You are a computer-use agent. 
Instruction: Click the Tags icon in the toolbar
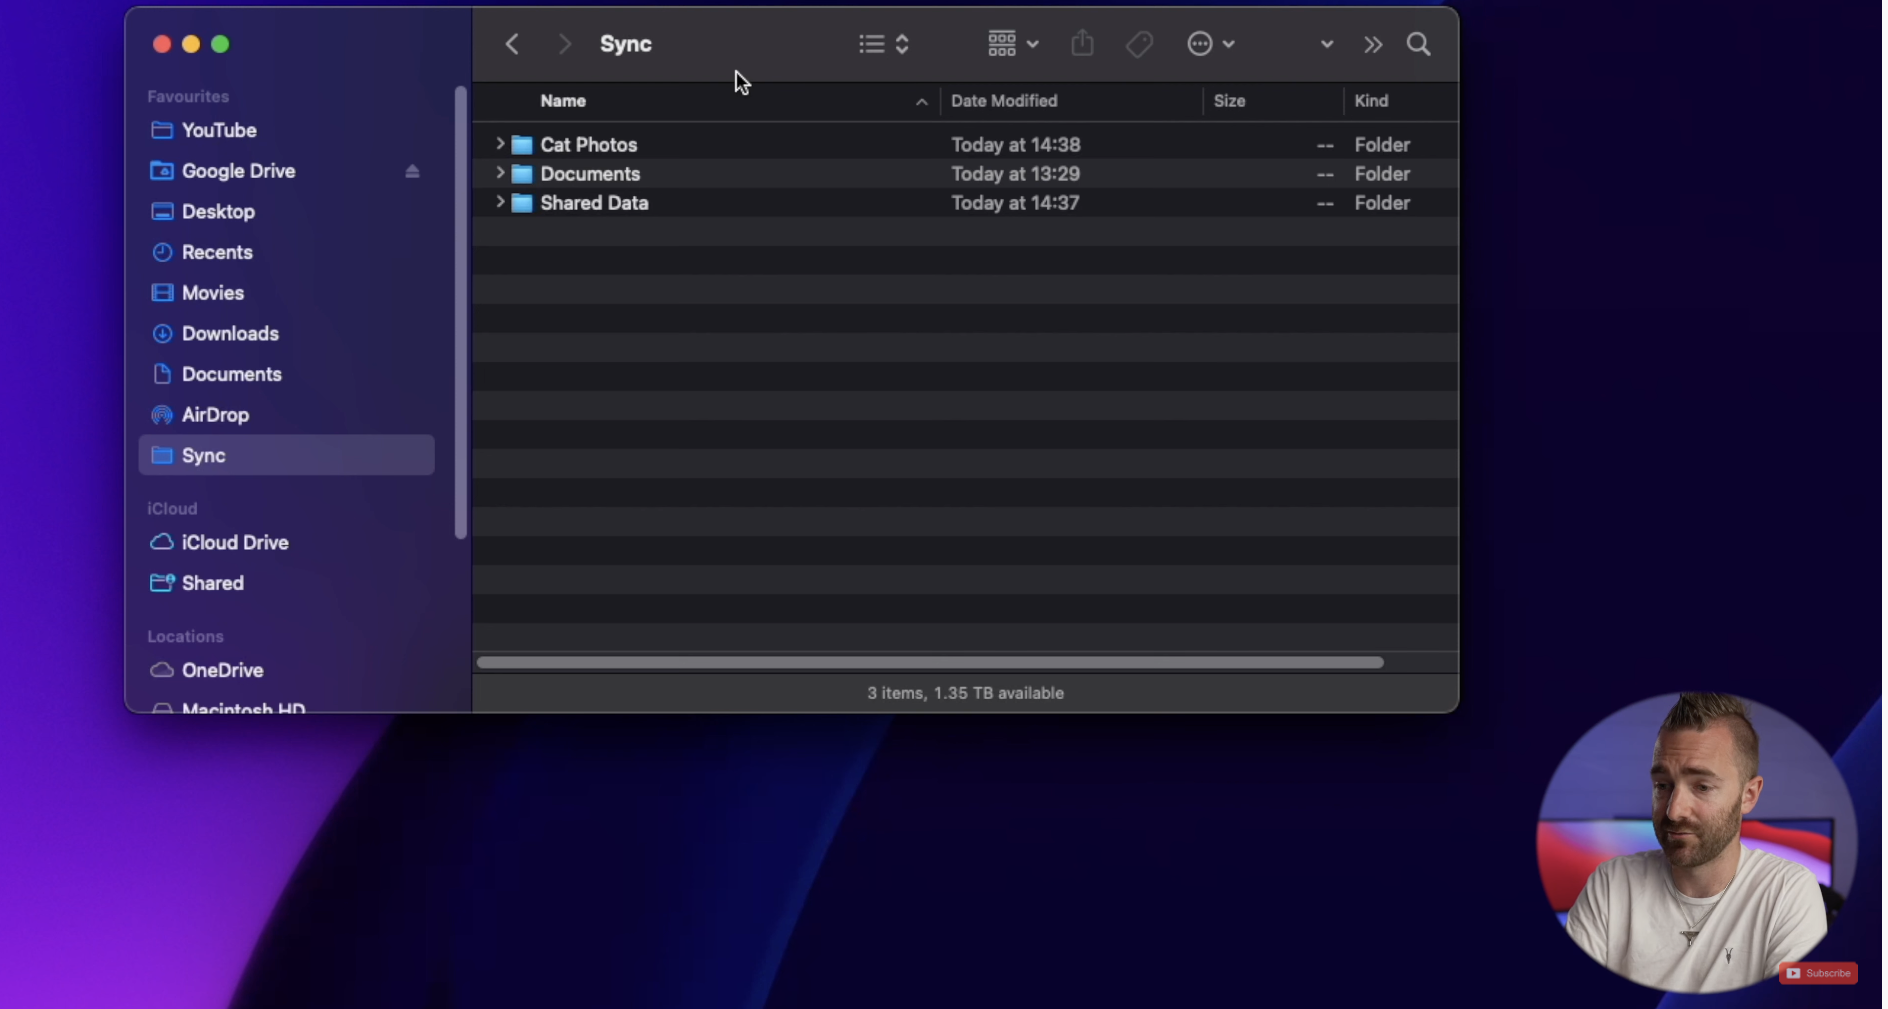coord(1138,43)
